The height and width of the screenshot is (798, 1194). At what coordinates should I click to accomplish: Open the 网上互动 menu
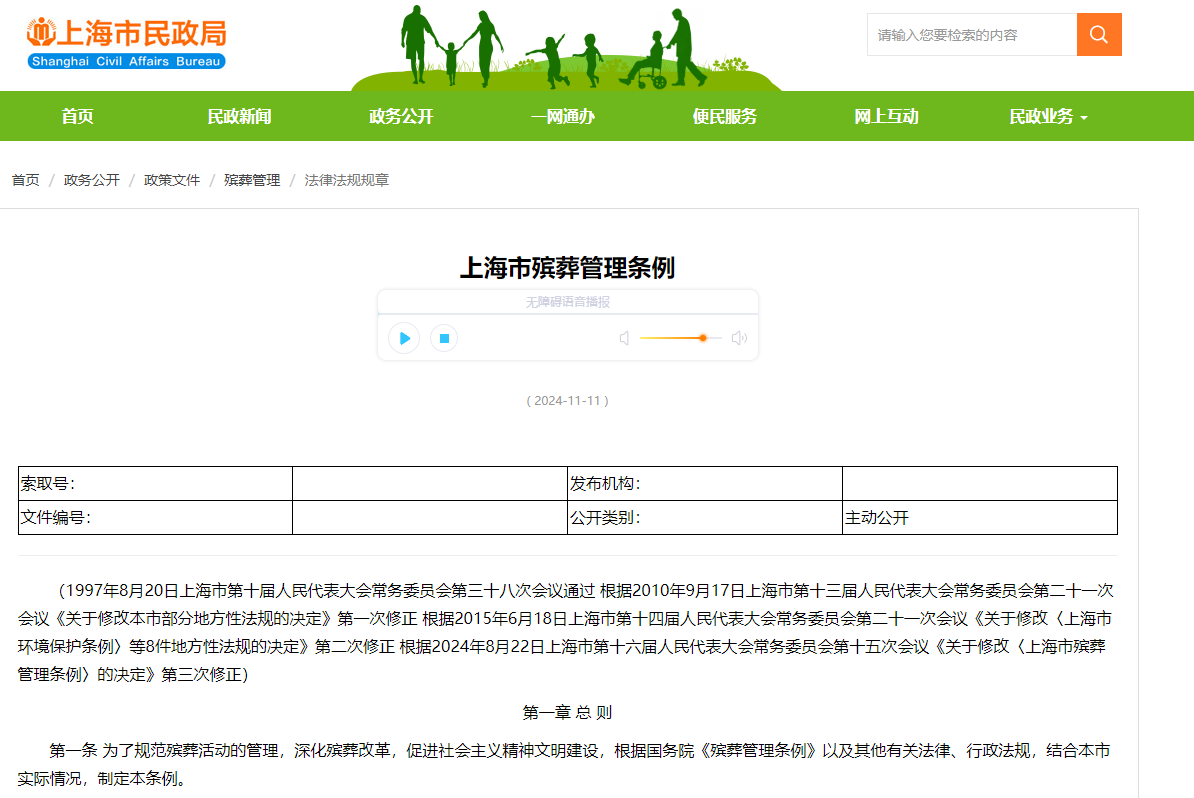[x=886, y=116]
